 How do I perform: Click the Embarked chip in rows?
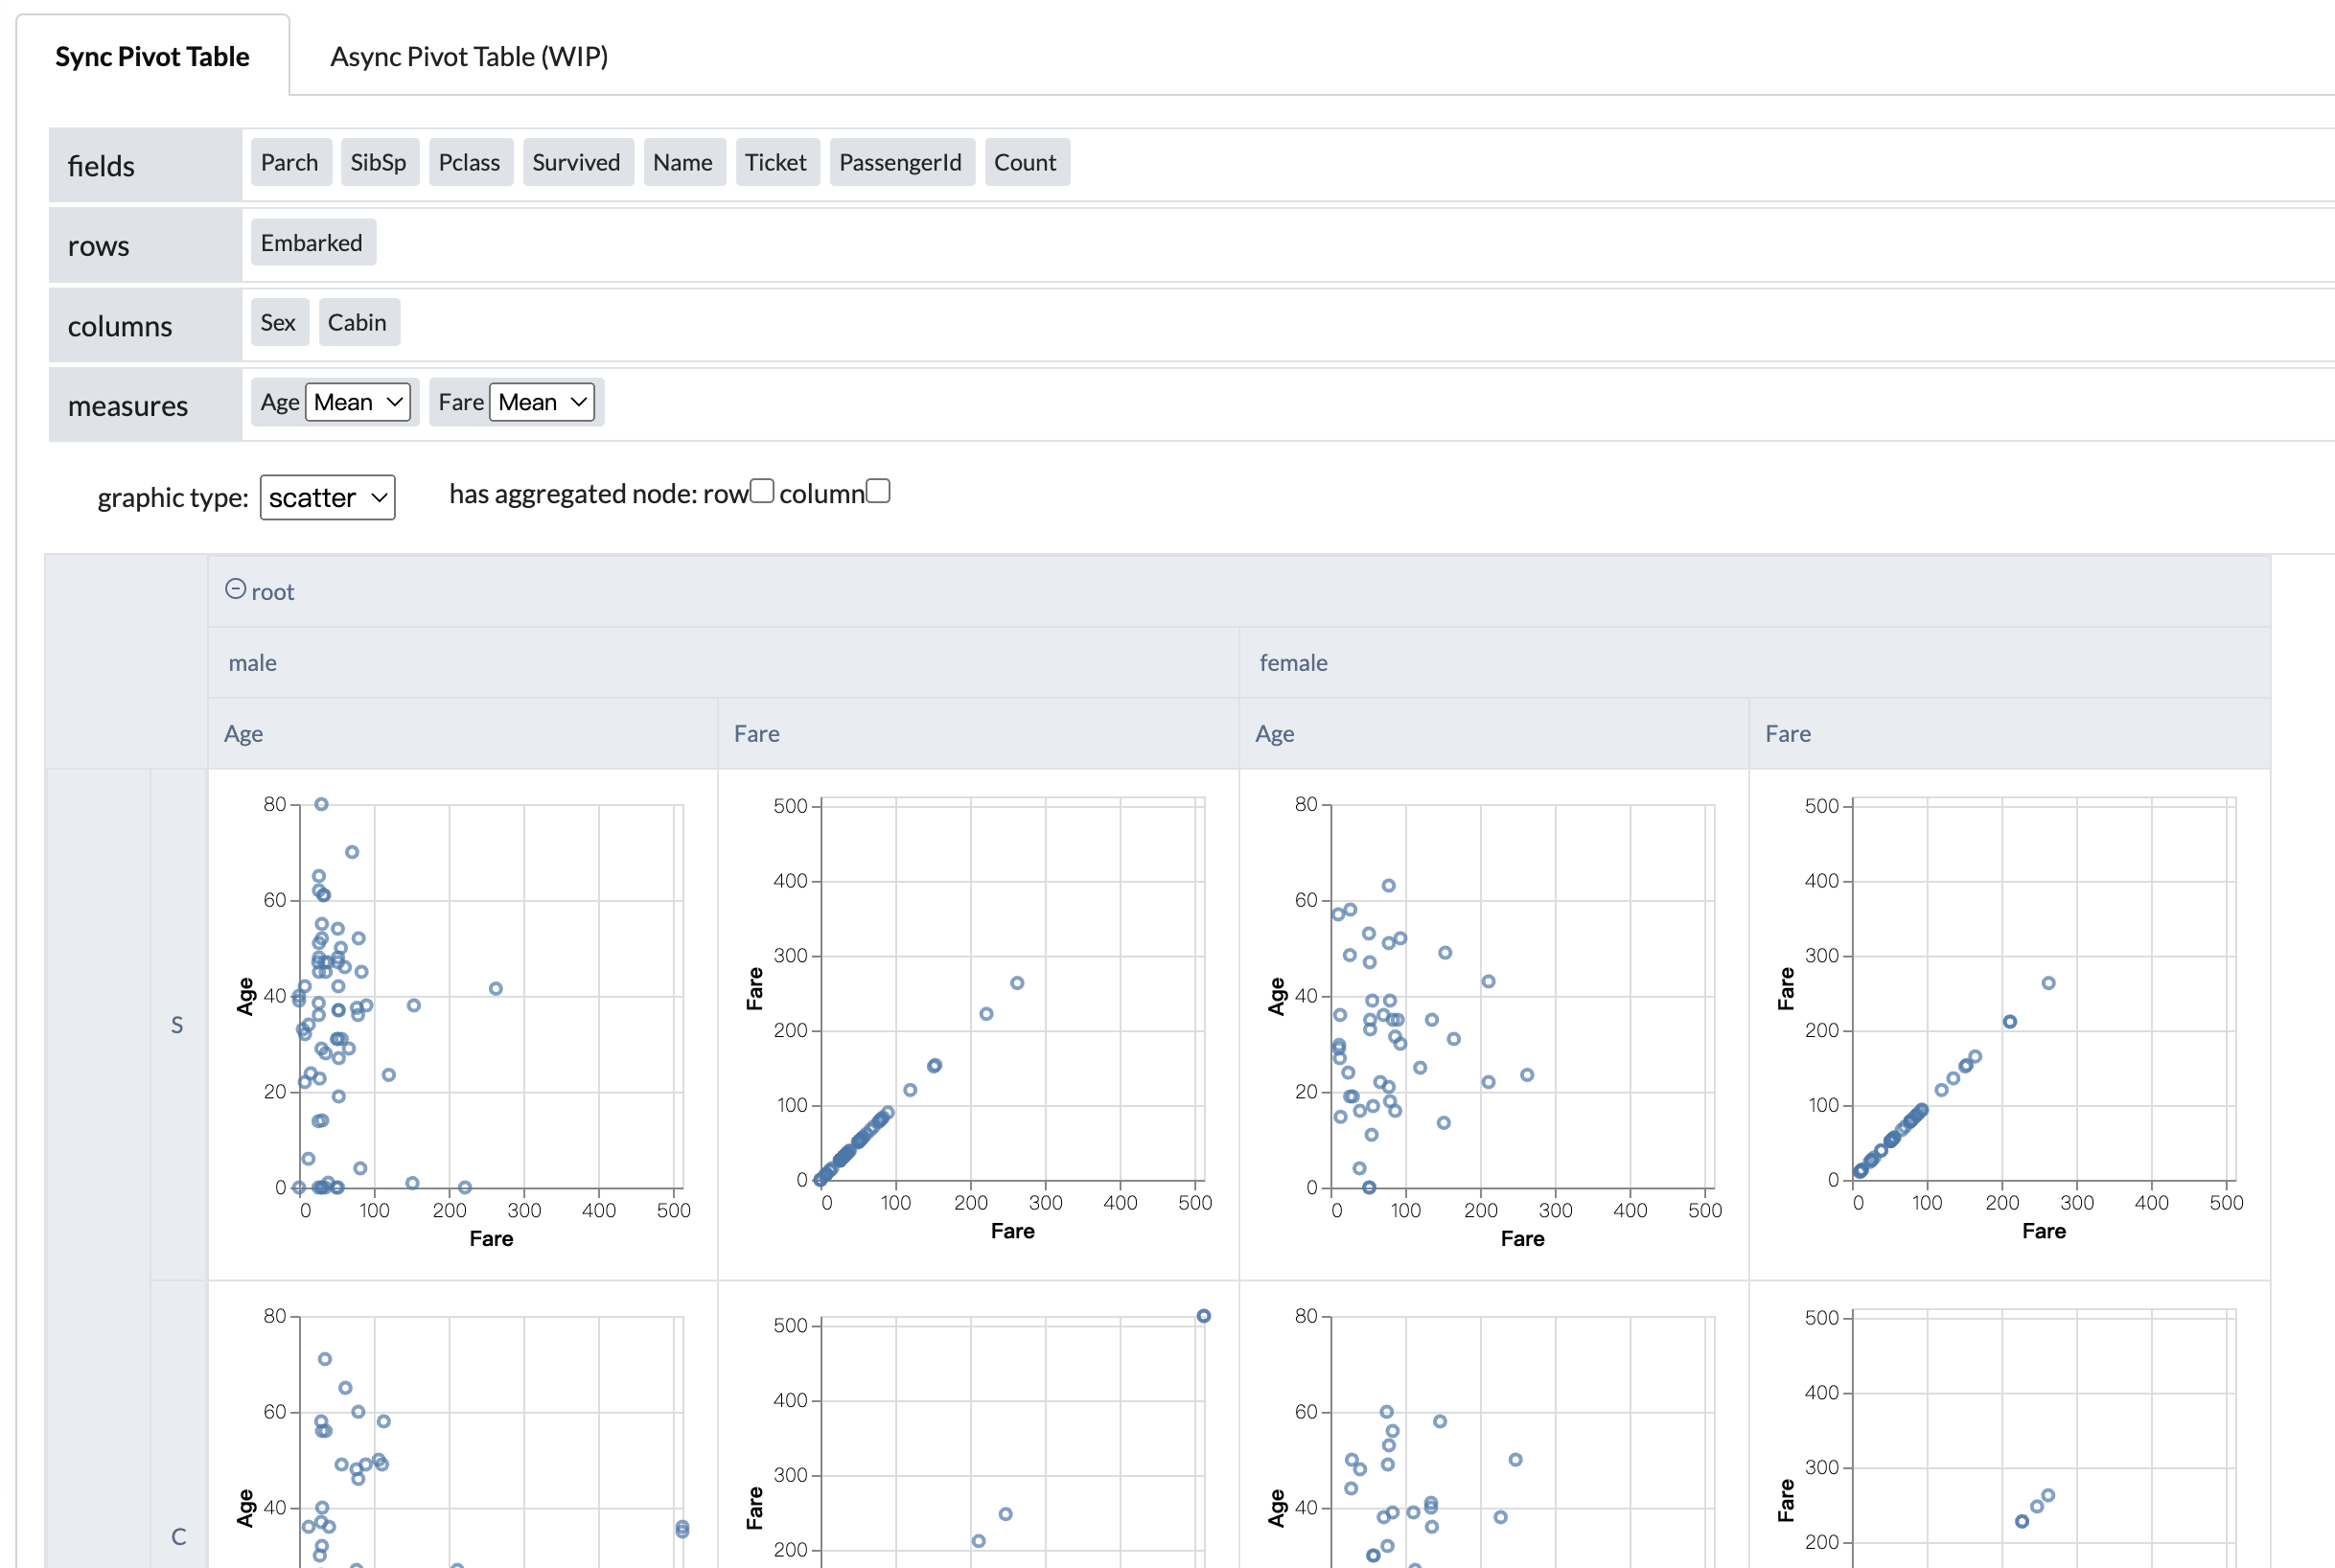pos(312,243)
